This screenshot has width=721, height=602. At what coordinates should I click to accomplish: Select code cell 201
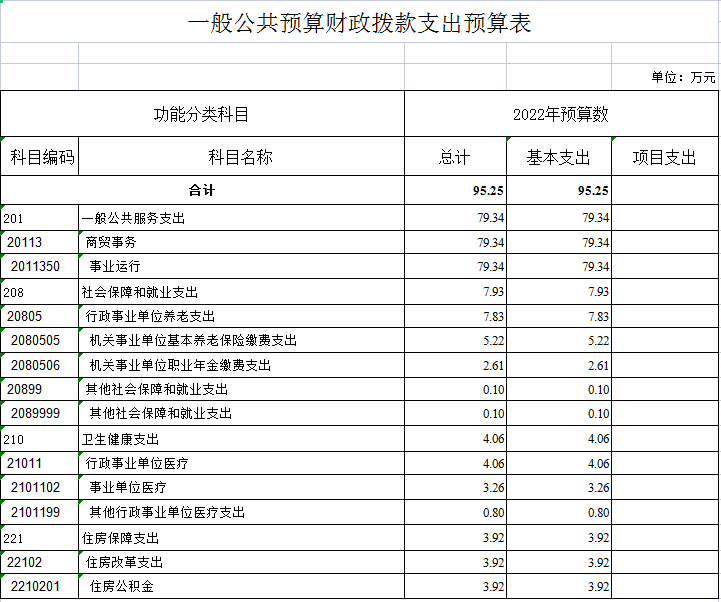click(40, 218)
